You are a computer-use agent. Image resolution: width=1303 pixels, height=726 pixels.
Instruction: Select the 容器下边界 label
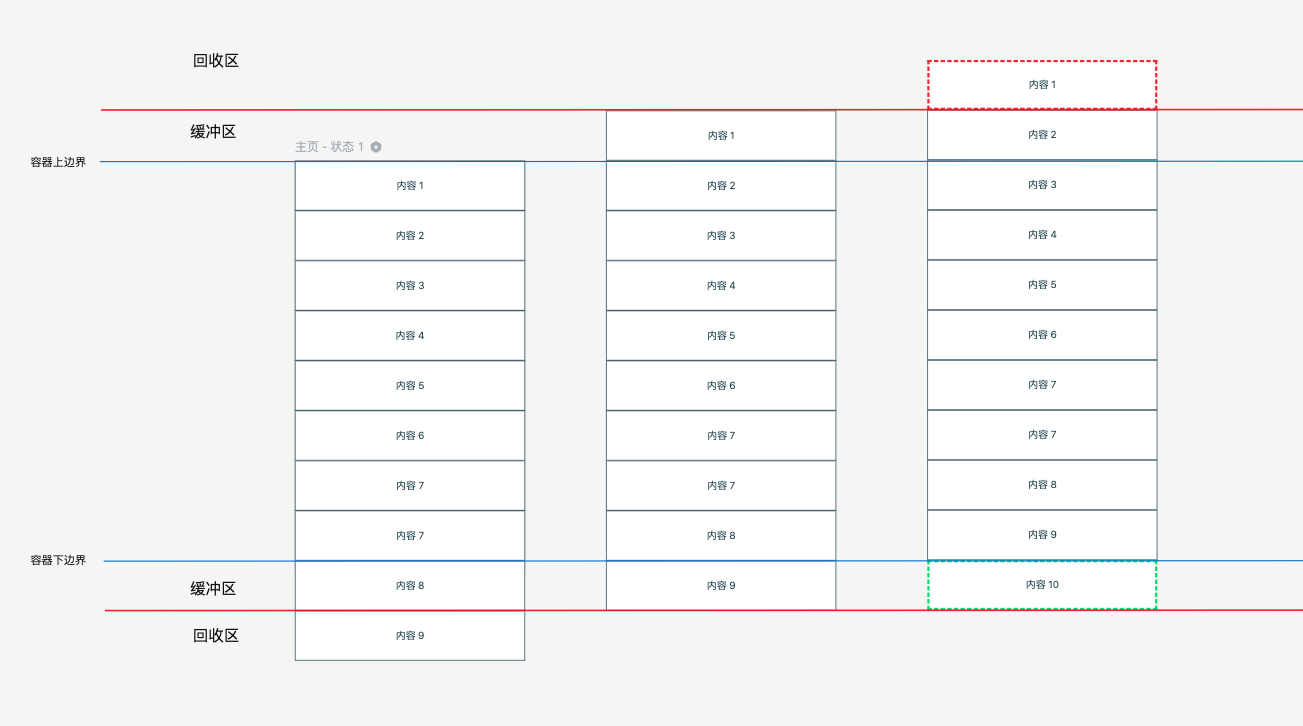click(58, 561)
